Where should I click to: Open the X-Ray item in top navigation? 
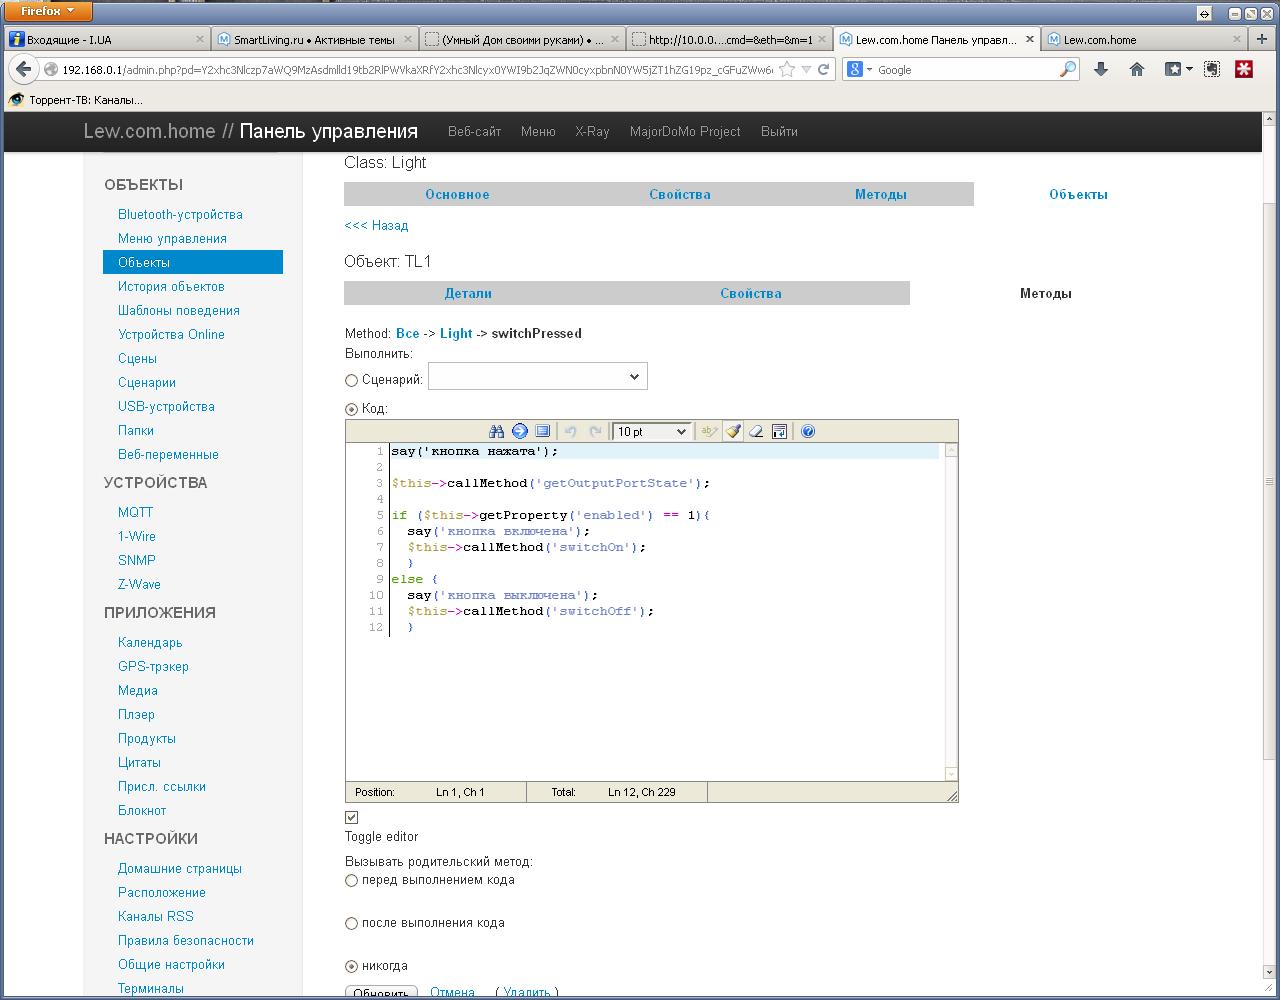pos(592,131)
